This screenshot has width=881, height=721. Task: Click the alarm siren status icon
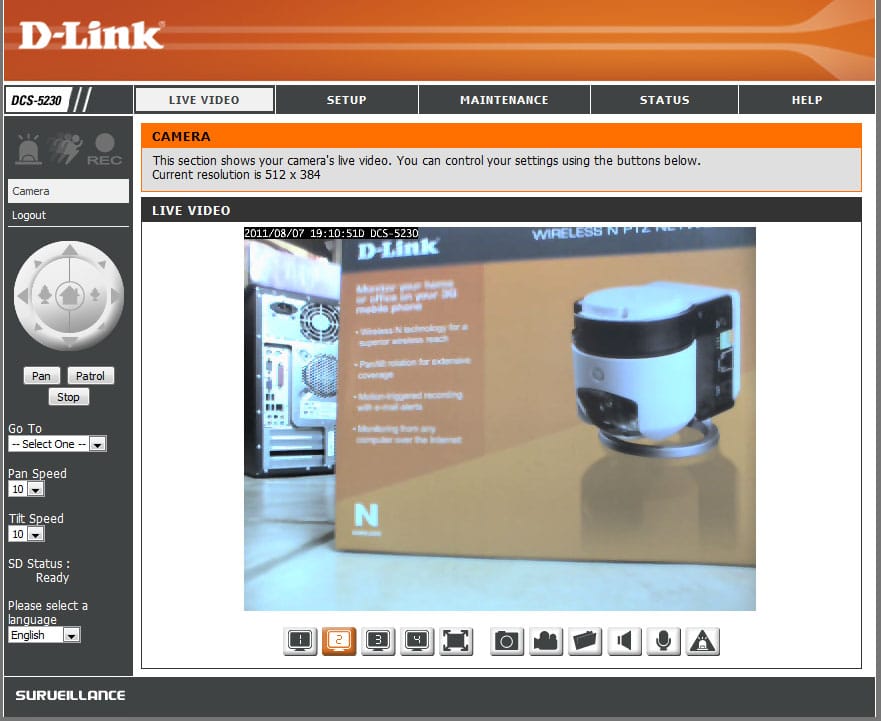pyautogui.click(x=29, y=149)
